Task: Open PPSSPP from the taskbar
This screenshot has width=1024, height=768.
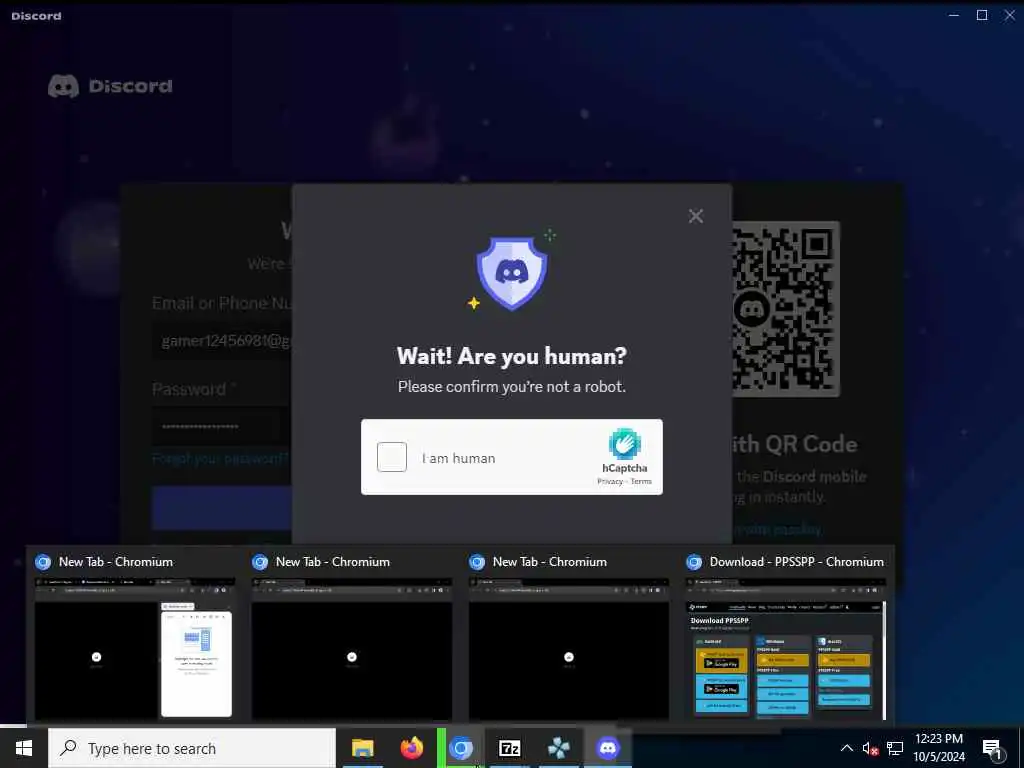Action: (558, 748)
